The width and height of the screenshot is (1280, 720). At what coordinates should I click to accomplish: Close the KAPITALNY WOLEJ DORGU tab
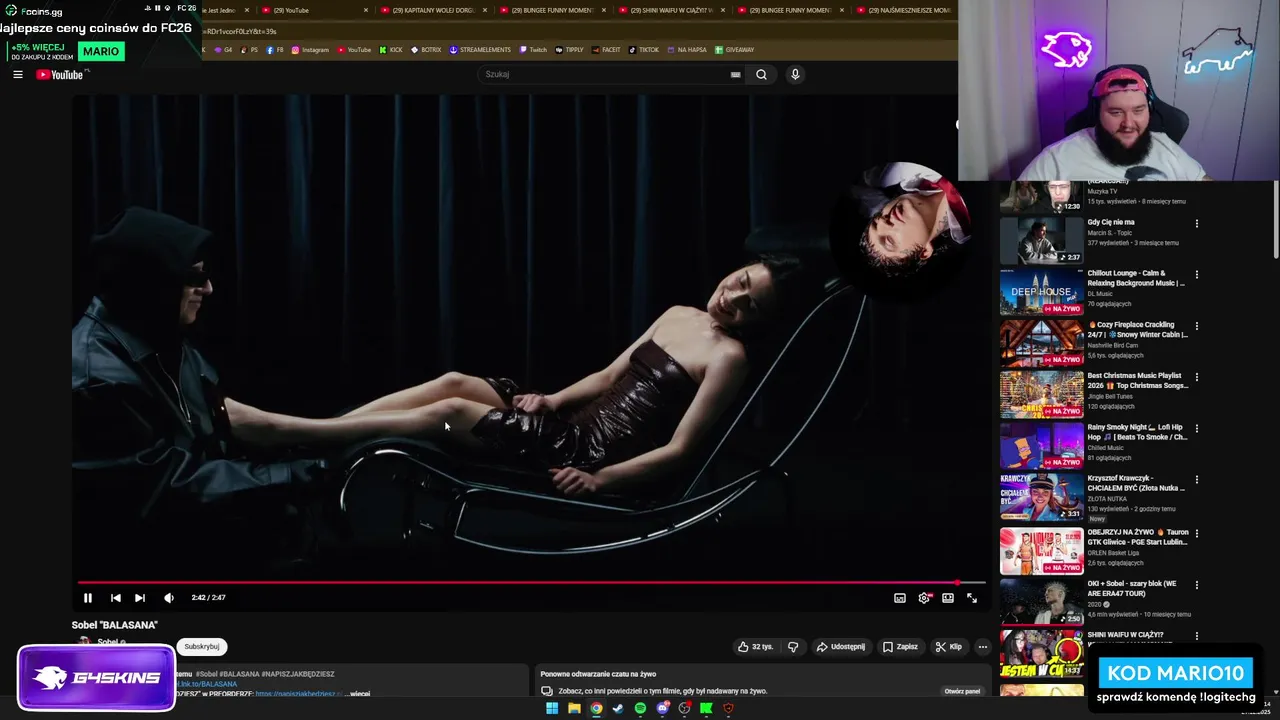pyautogui.click(x=484, y=10)
